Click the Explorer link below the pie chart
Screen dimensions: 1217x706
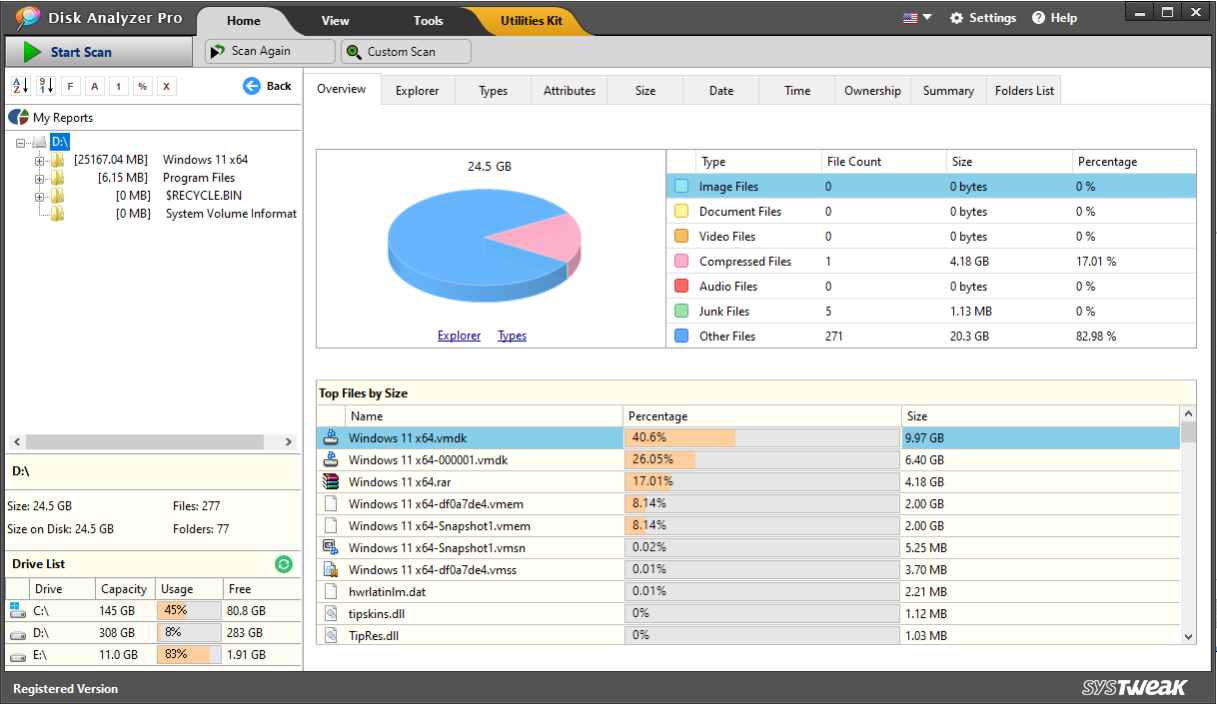[x=458, y=335]
